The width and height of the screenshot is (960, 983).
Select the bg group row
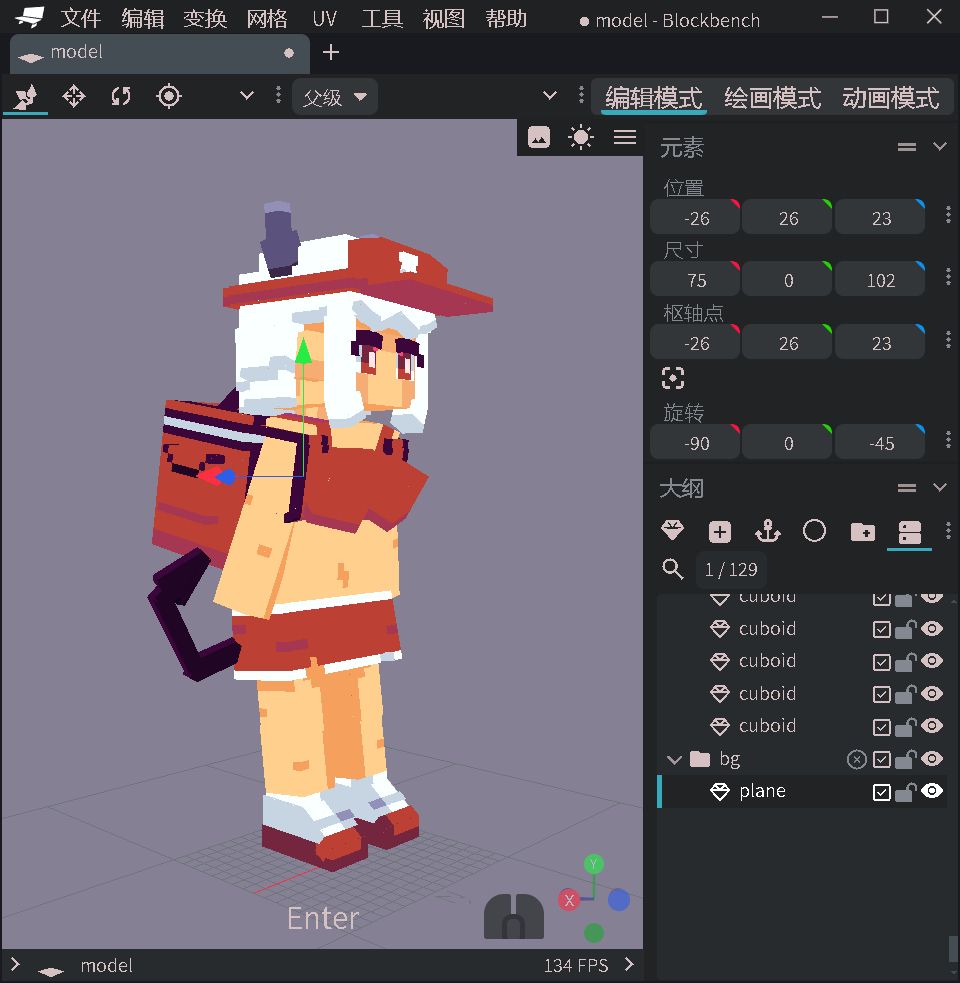[x=803, y=759]
